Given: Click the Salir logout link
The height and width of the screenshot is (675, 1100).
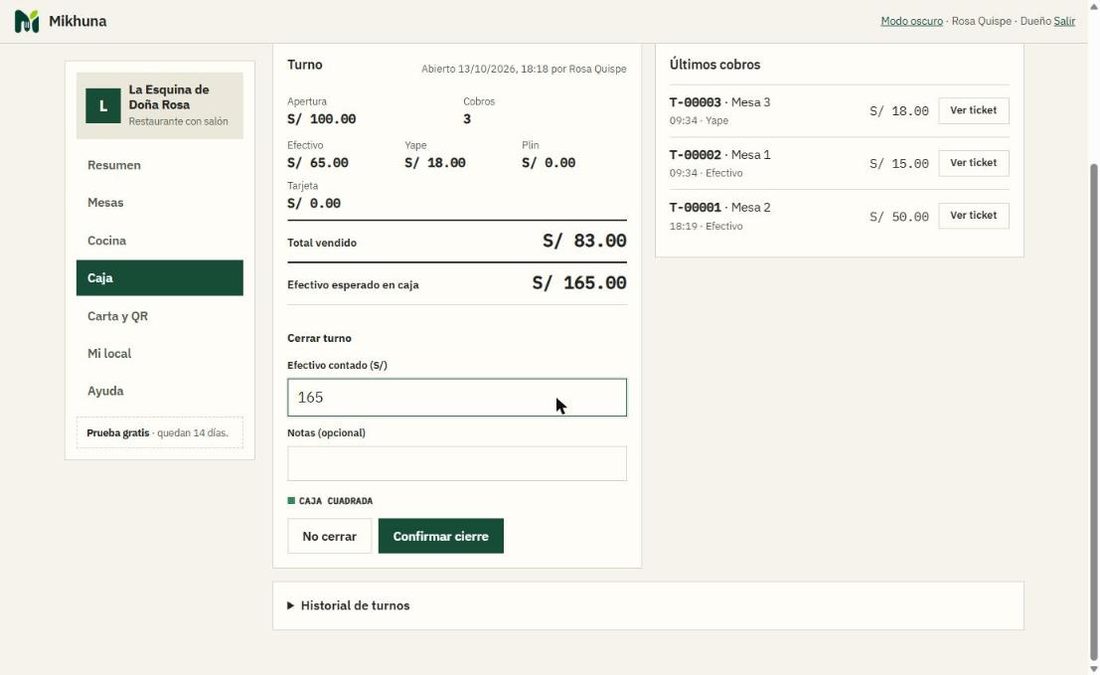Looking at the screenshot, I should 1064,21.
